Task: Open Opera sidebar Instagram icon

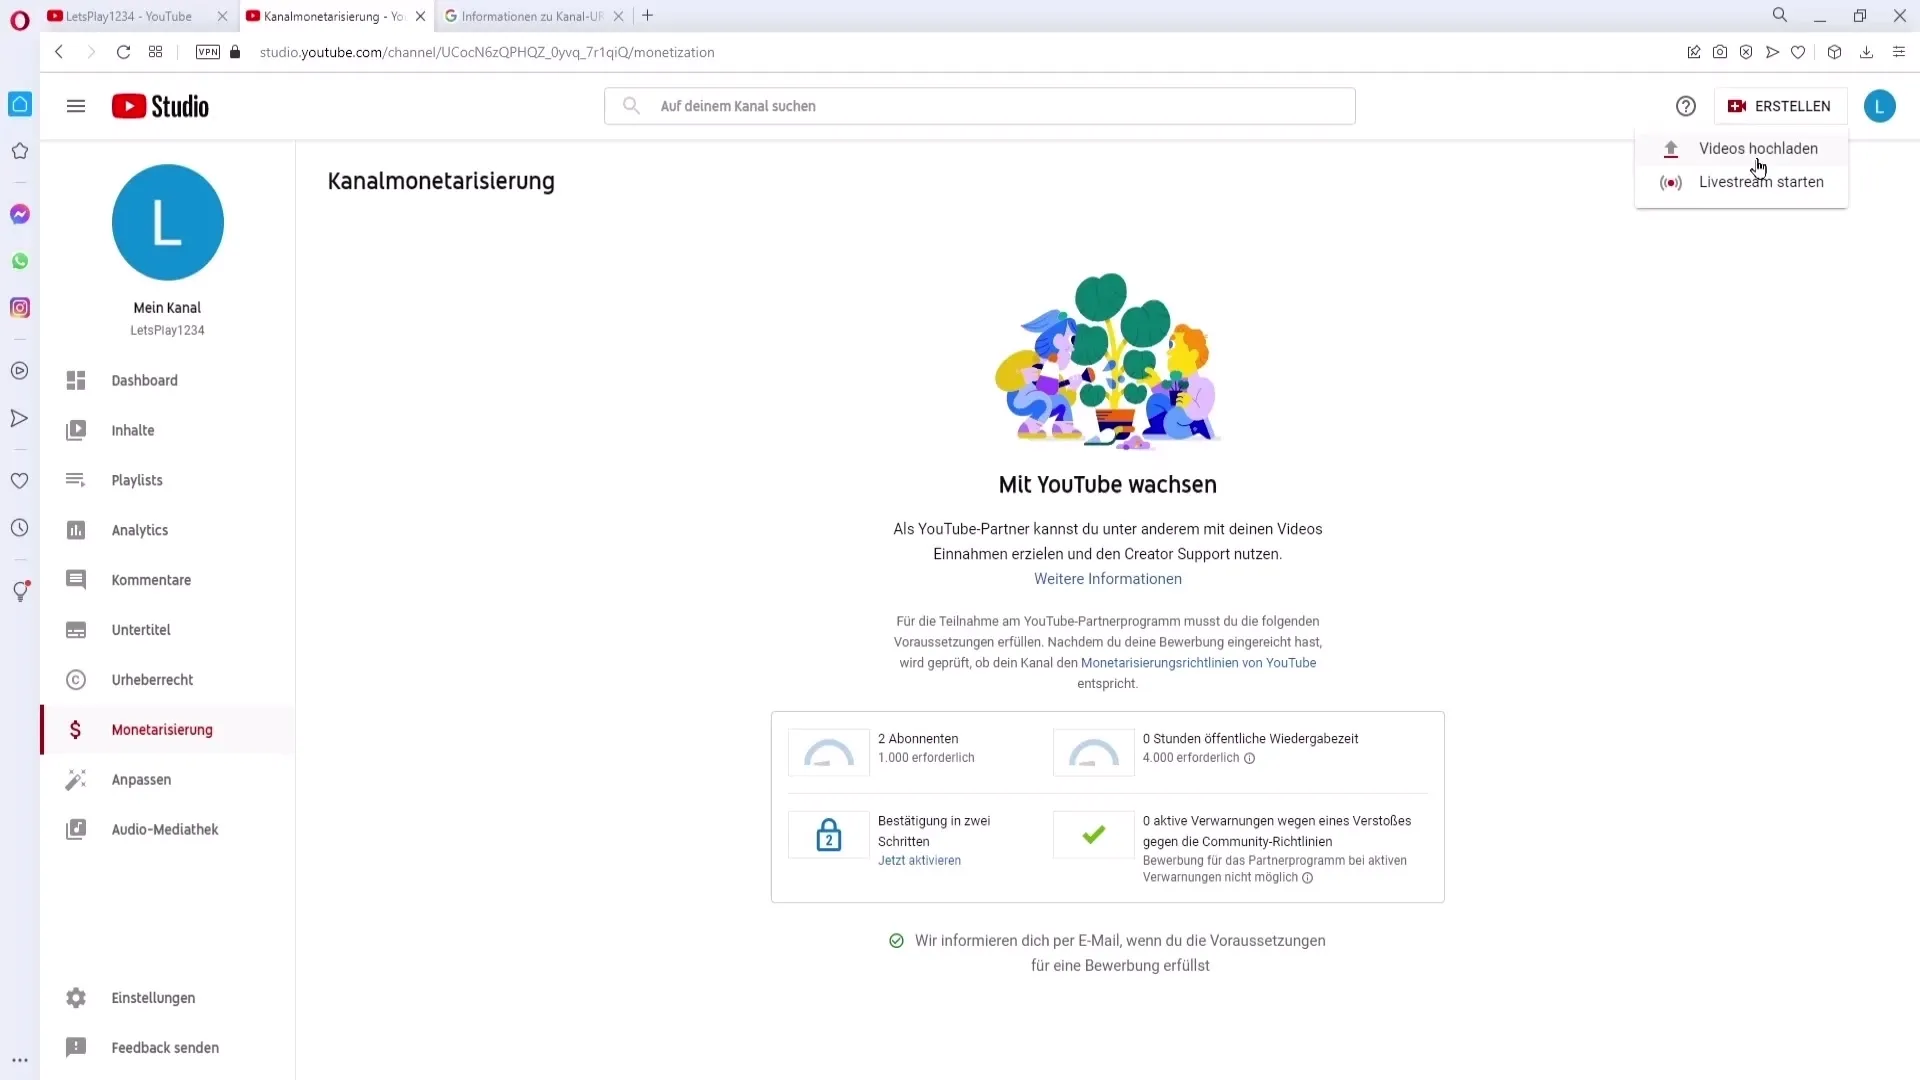Action: tap(20, 308)
